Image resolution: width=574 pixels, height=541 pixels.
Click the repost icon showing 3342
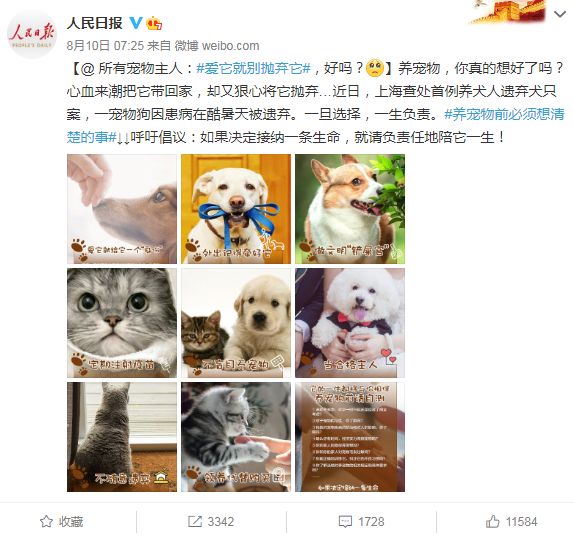pos(195,521)
